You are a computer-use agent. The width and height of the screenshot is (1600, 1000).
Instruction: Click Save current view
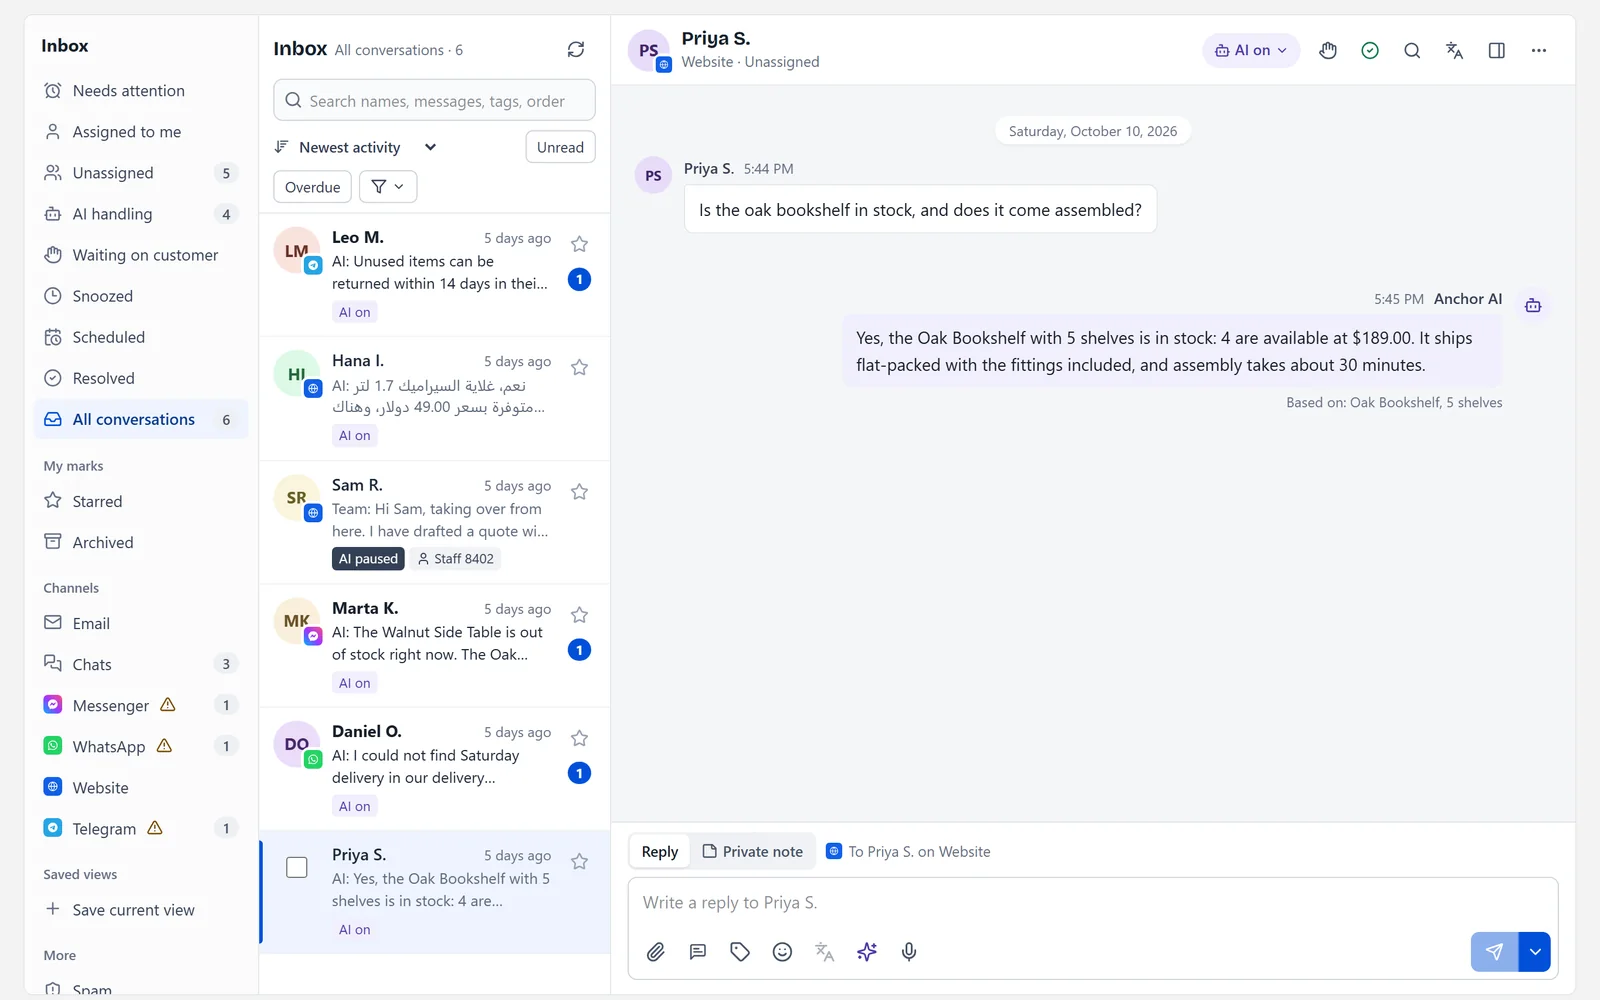(141, 910)
